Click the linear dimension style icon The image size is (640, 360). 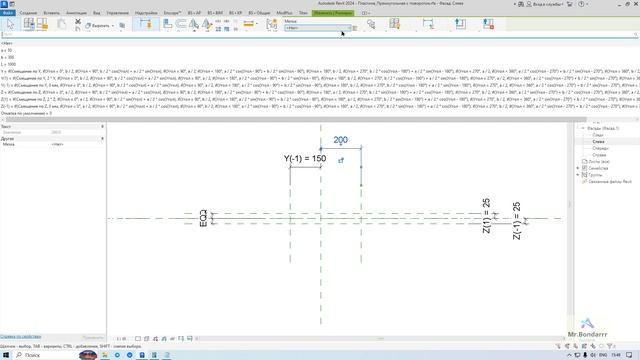249,24
